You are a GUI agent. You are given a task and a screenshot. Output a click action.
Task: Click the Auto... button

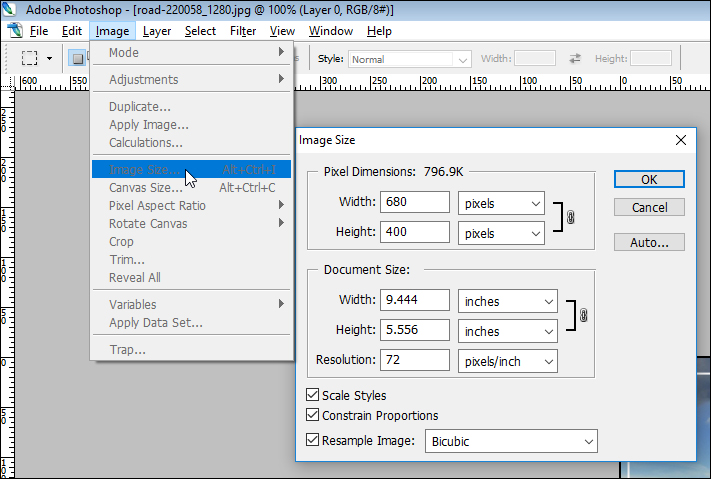pos(649,242)
